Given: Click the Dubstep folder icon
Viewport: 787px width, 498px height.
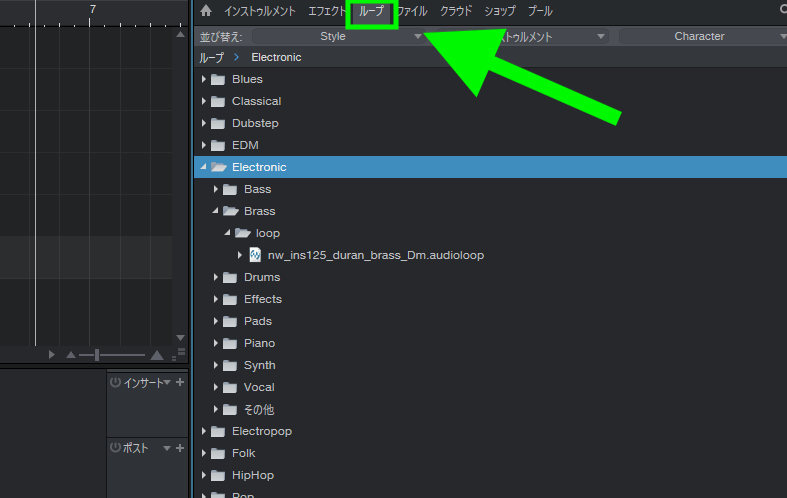Looking at the screenshot, I should [x=218, y=123].
